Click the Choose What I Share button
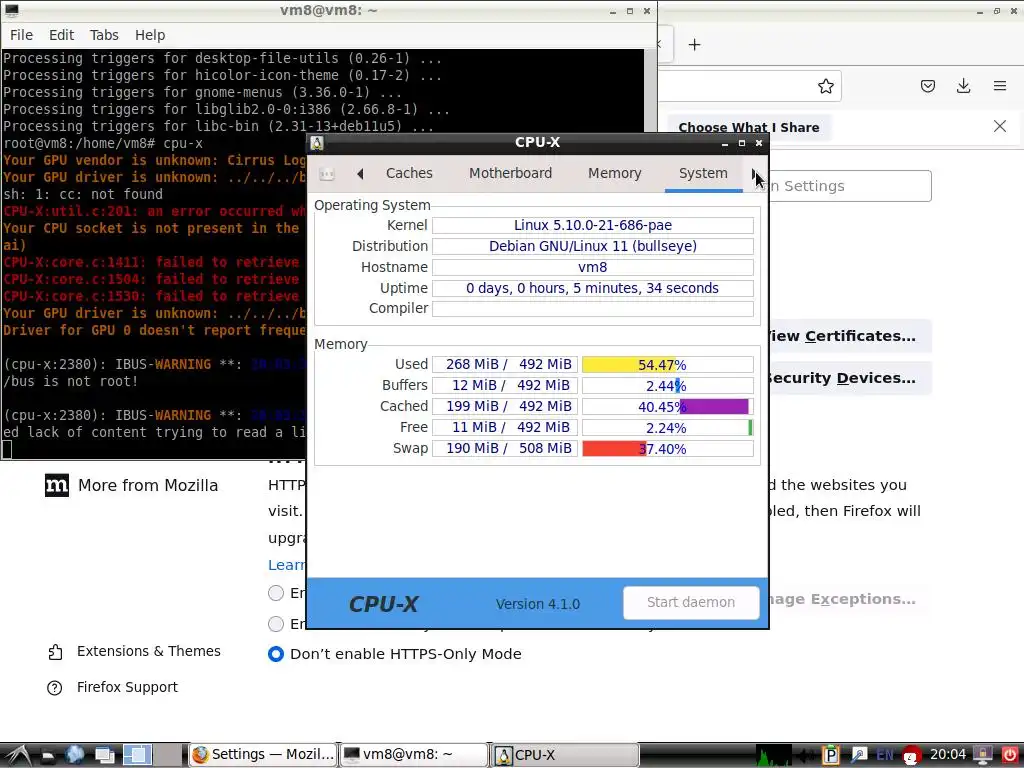 [748, 127]
